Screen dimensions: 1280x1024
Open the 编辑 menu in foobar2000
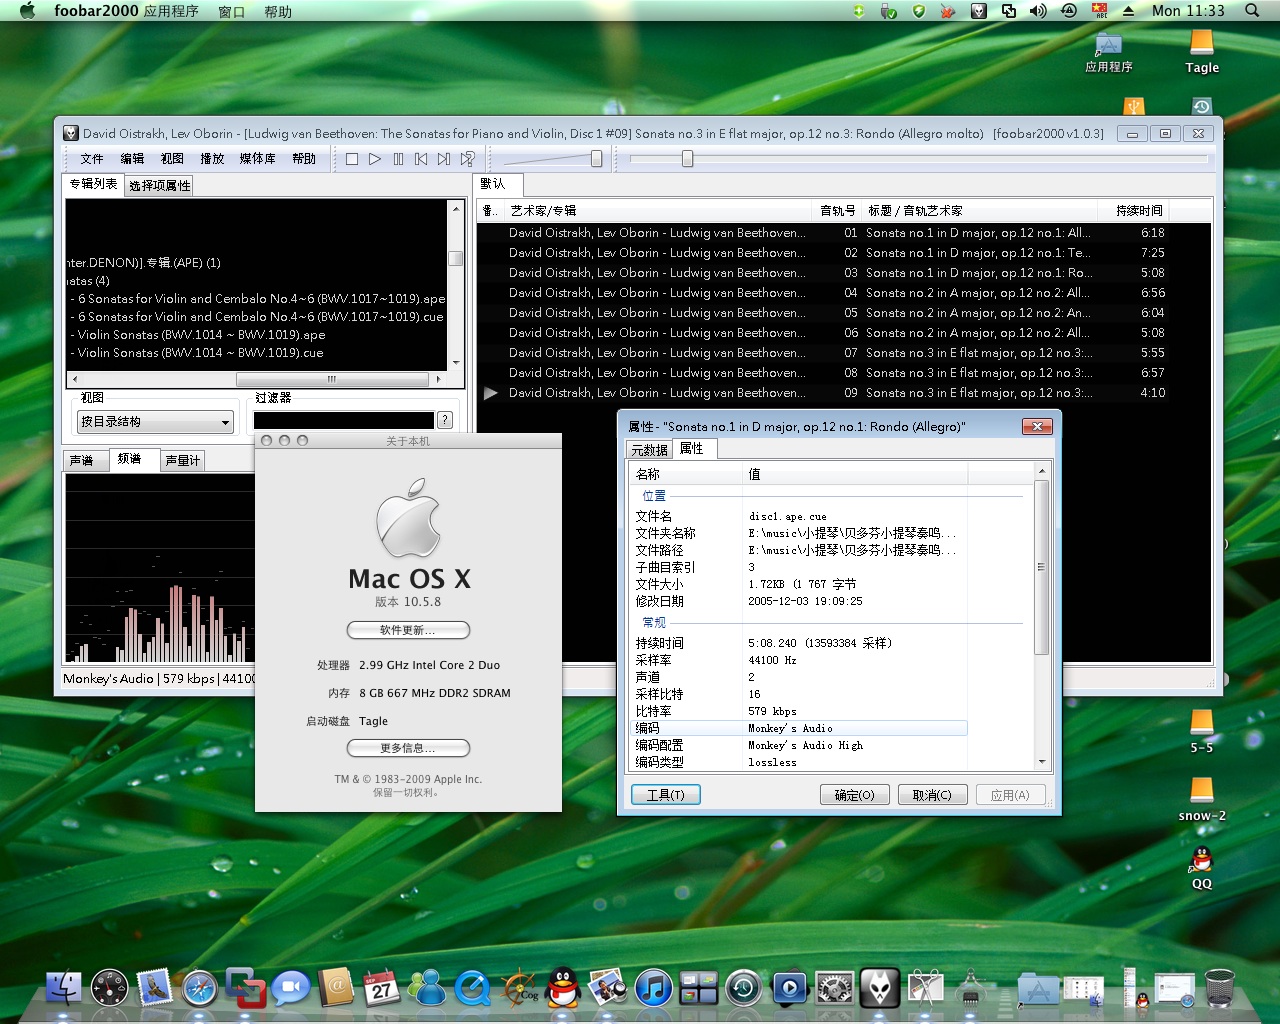(x=132, y=159)
